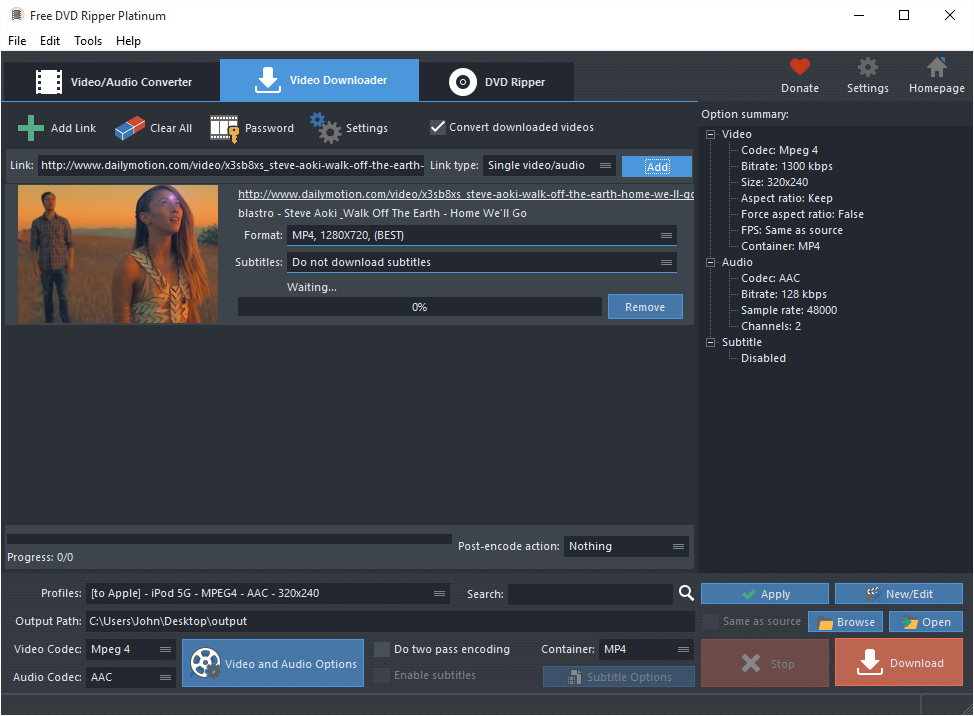Click the Clear All eraser icon
This screenshot has width=974, height=716.
coord(130,128)
